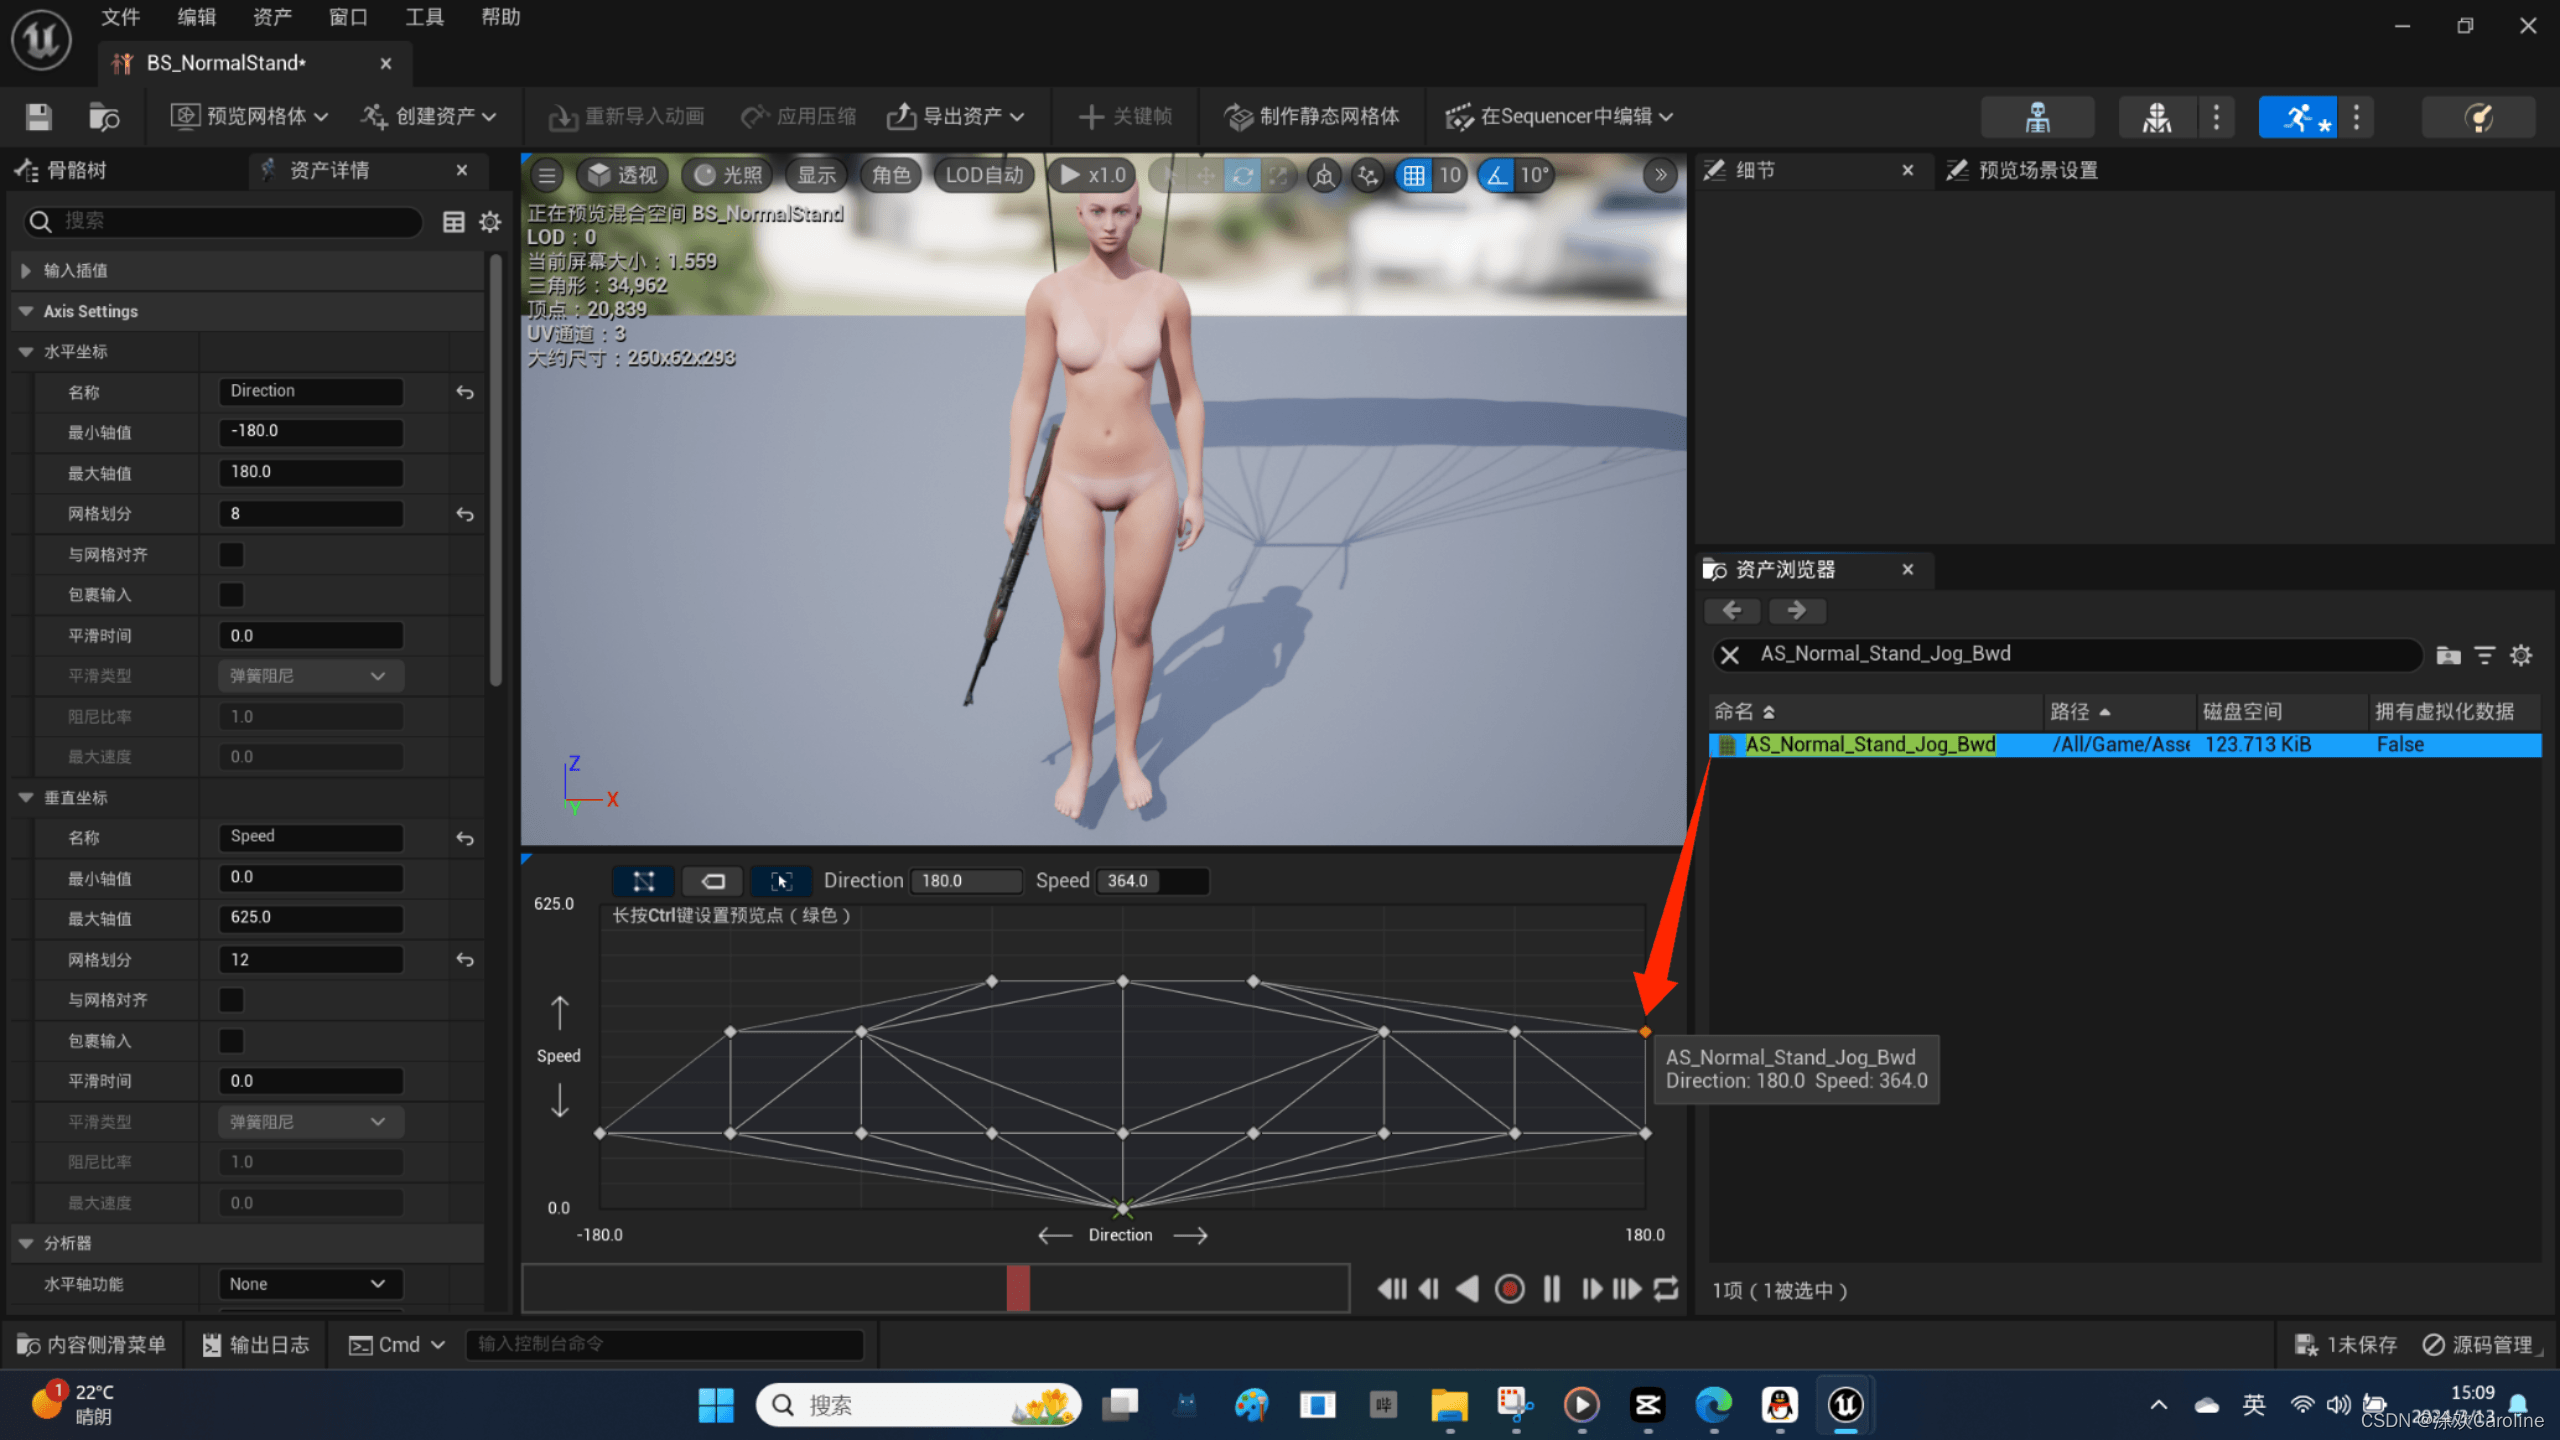The width and height of the screenshot is (2560, 1440).
Task: Open the Sequencer editor icon
Action: (x=1459, y=114)
